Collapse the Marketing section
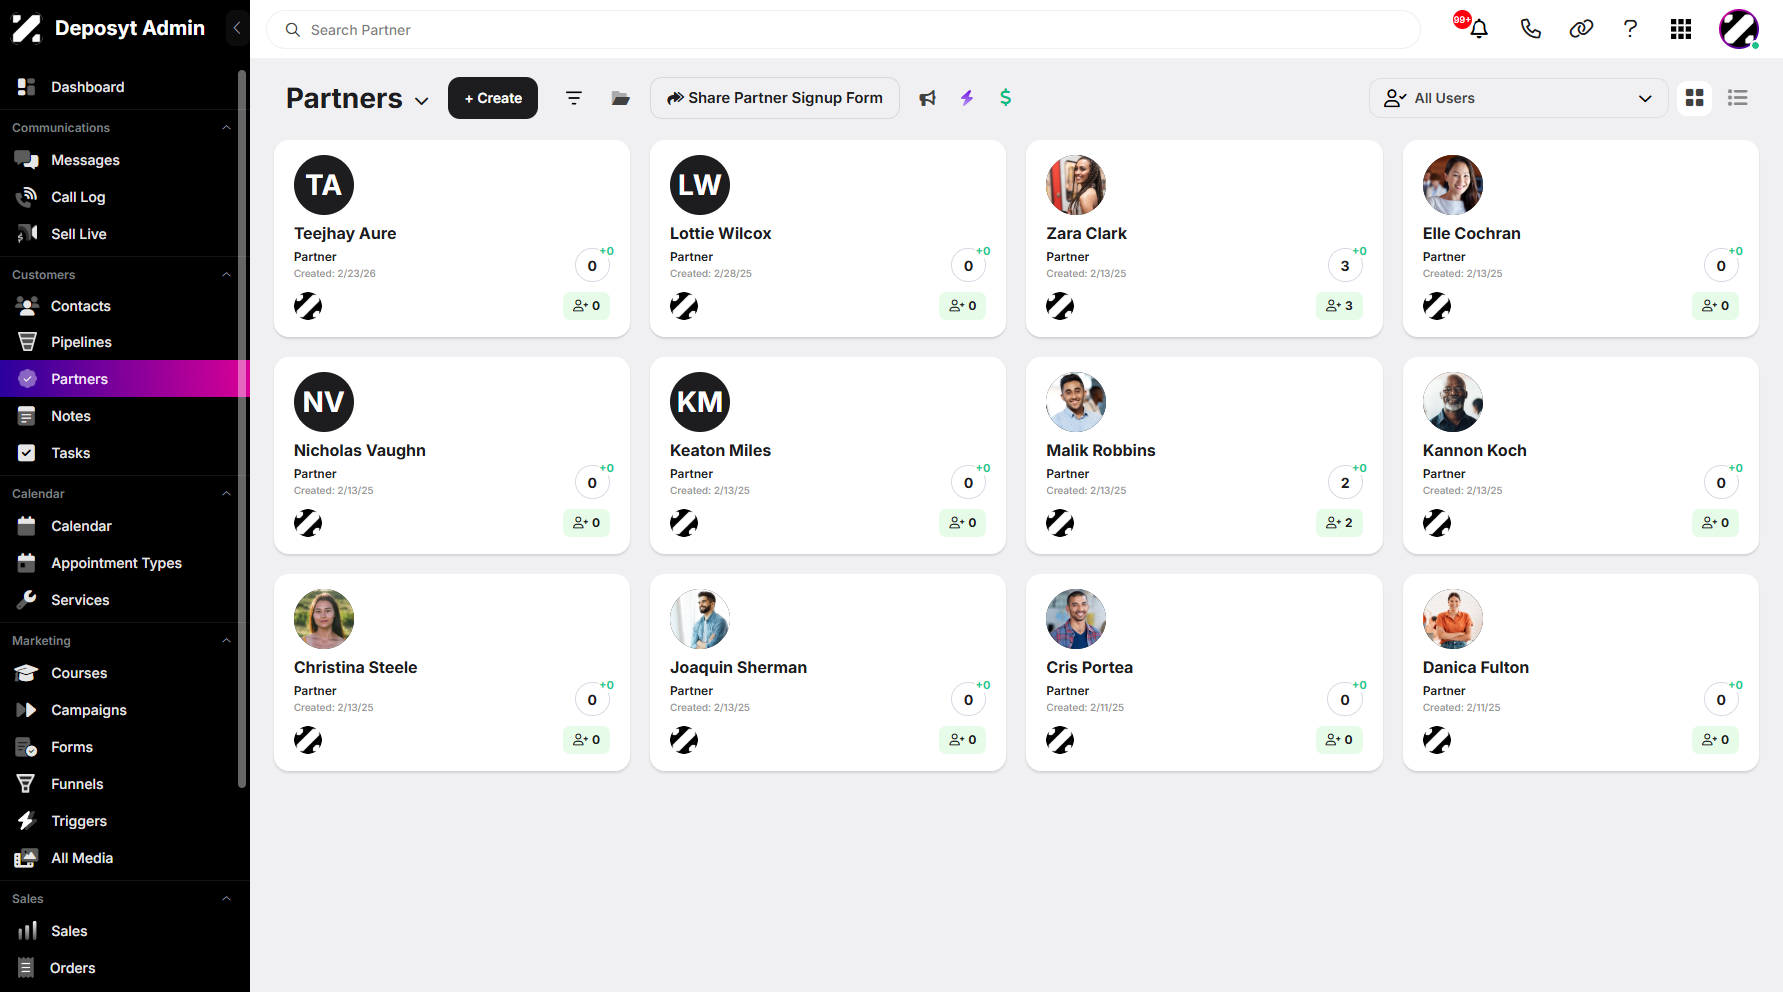Image resolution: width=1783 pixels, height=992 pixels. [226, 641]
